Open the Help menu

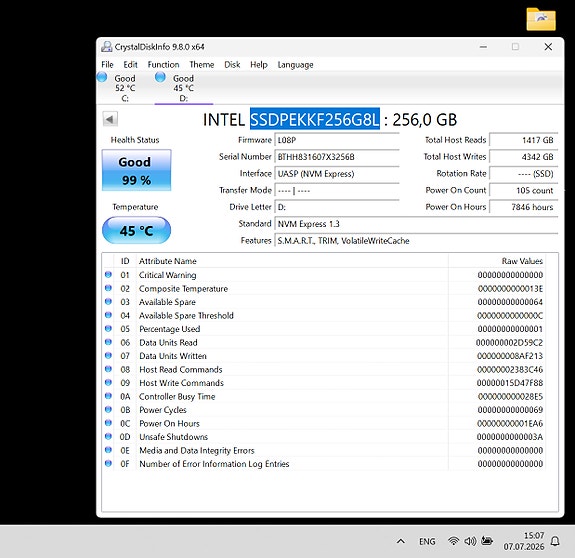[259, 65]
